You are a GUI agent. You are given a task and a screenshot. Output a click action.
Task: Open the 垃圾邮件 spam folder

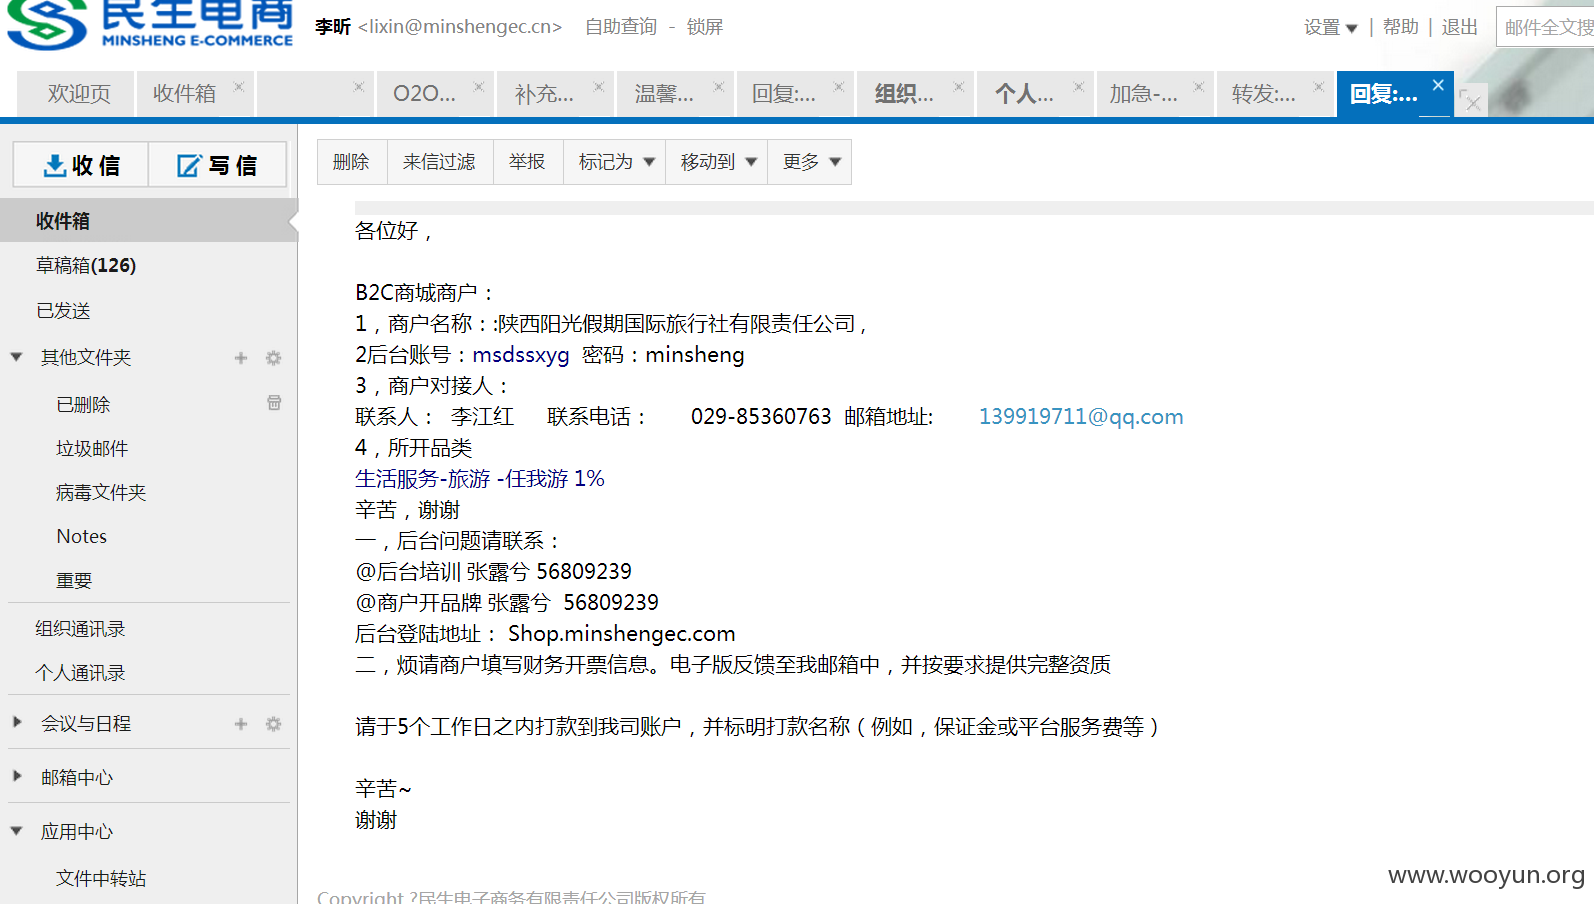pos(92,448)
